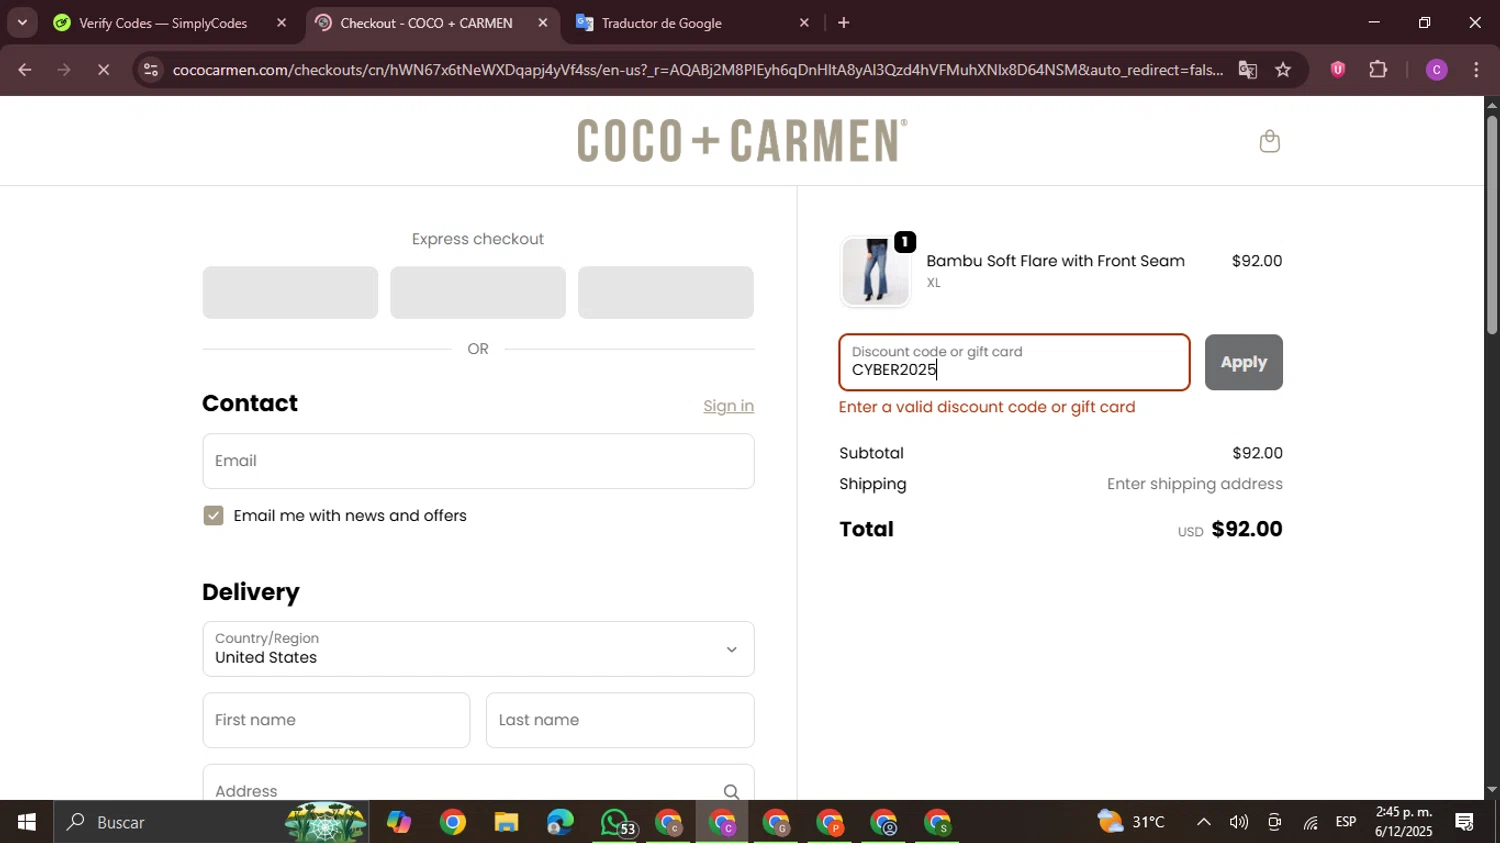Click the discount code field containing CYBER2025

(x=1014, y=362)
